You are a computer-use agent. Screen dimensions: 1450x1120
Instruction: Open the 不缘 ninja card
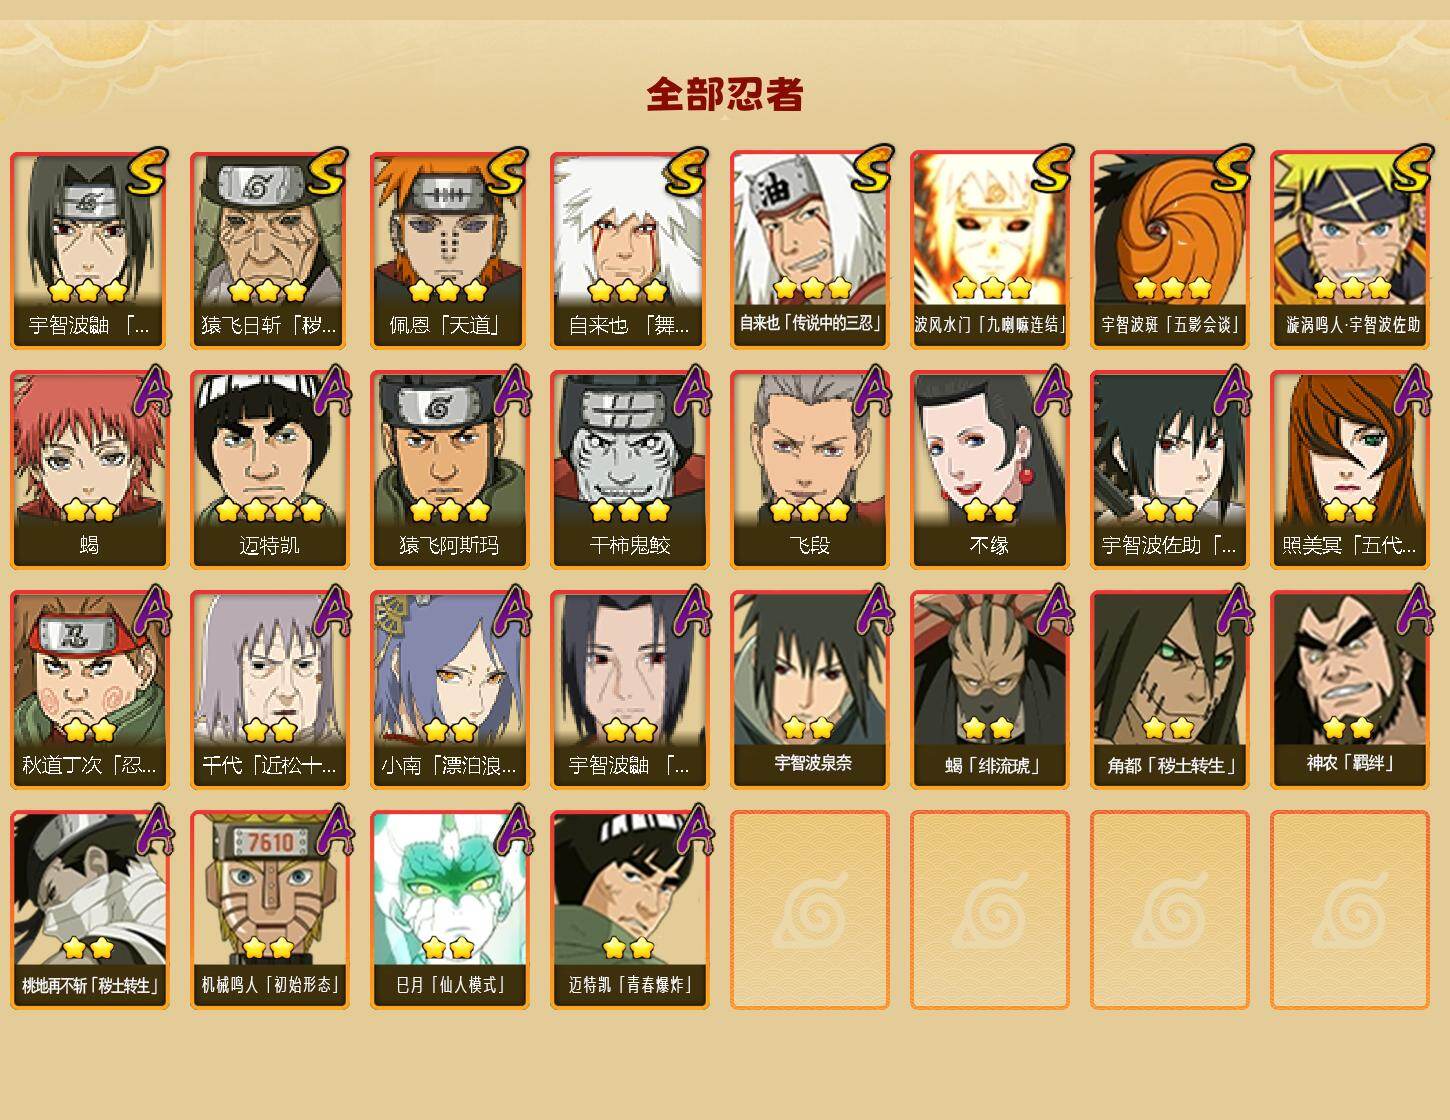(989, 470)
